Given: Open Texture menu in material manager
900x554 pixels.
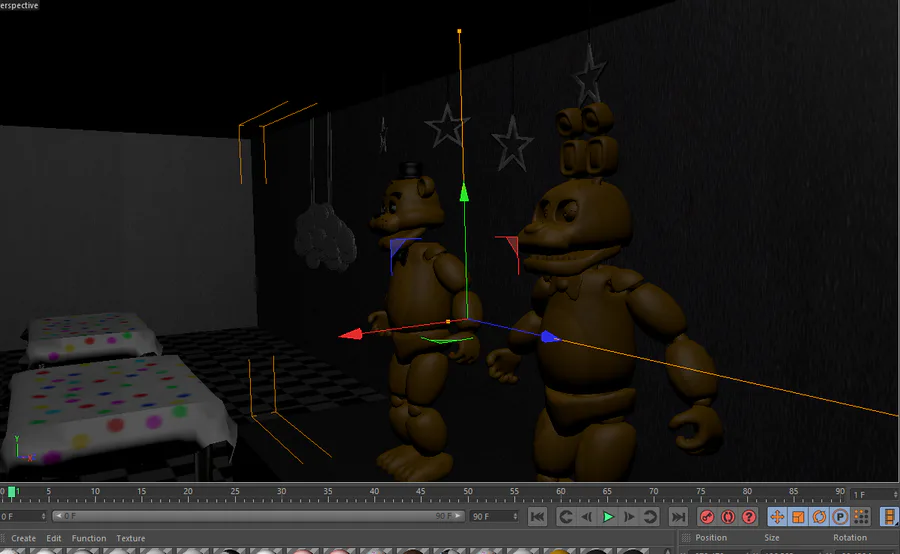Looking at the screenshot, I should [131, 538].
